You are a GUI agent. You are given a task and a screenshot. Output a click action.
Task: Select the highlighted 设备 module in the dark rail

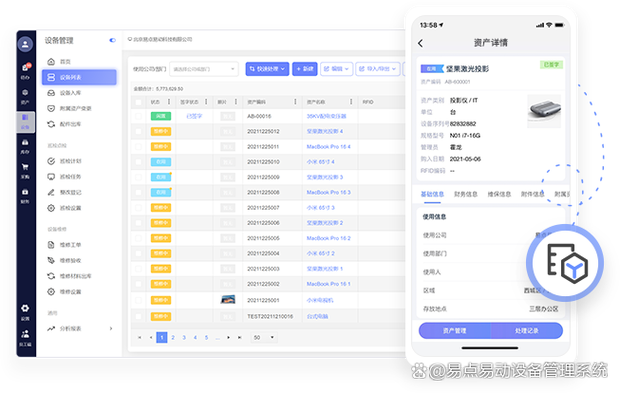click(25, 121)
